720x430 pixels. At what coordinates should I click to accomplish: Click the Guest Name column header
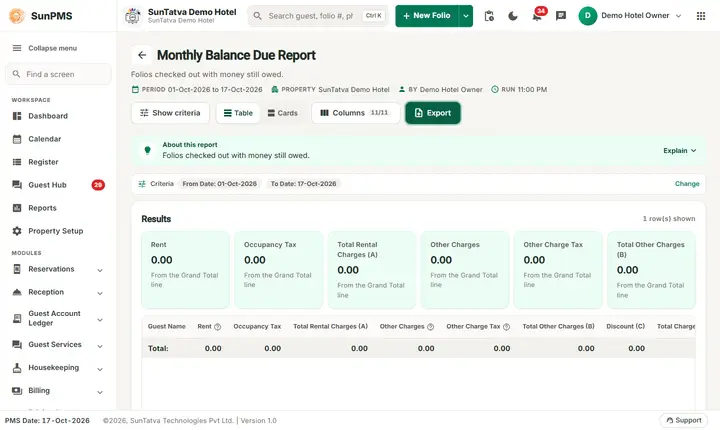(x=167, y=327)
